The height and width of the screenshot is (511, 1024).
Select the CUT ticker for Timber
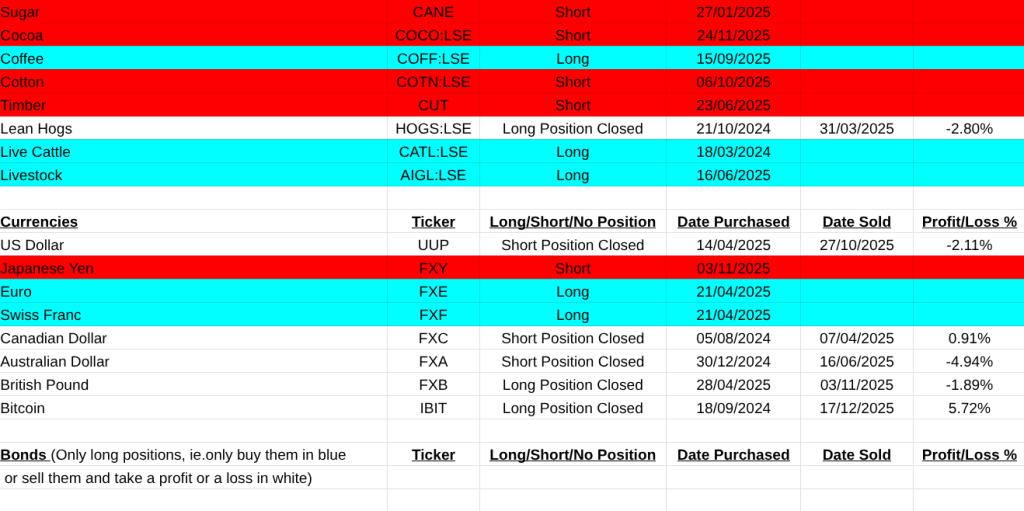[433, 105]
